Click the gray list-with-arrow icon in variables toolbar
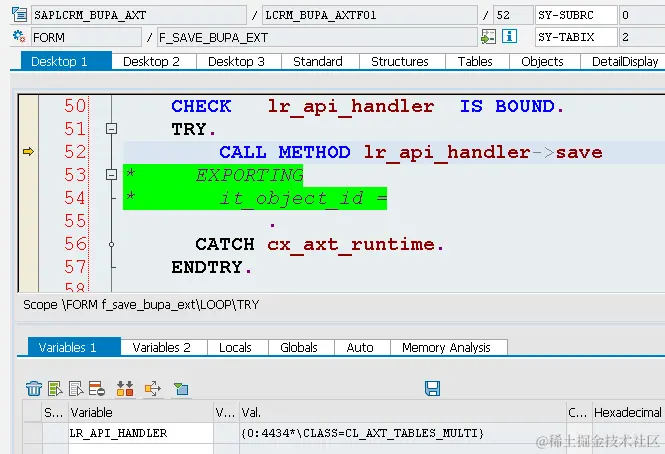 [x=76, y=388]
